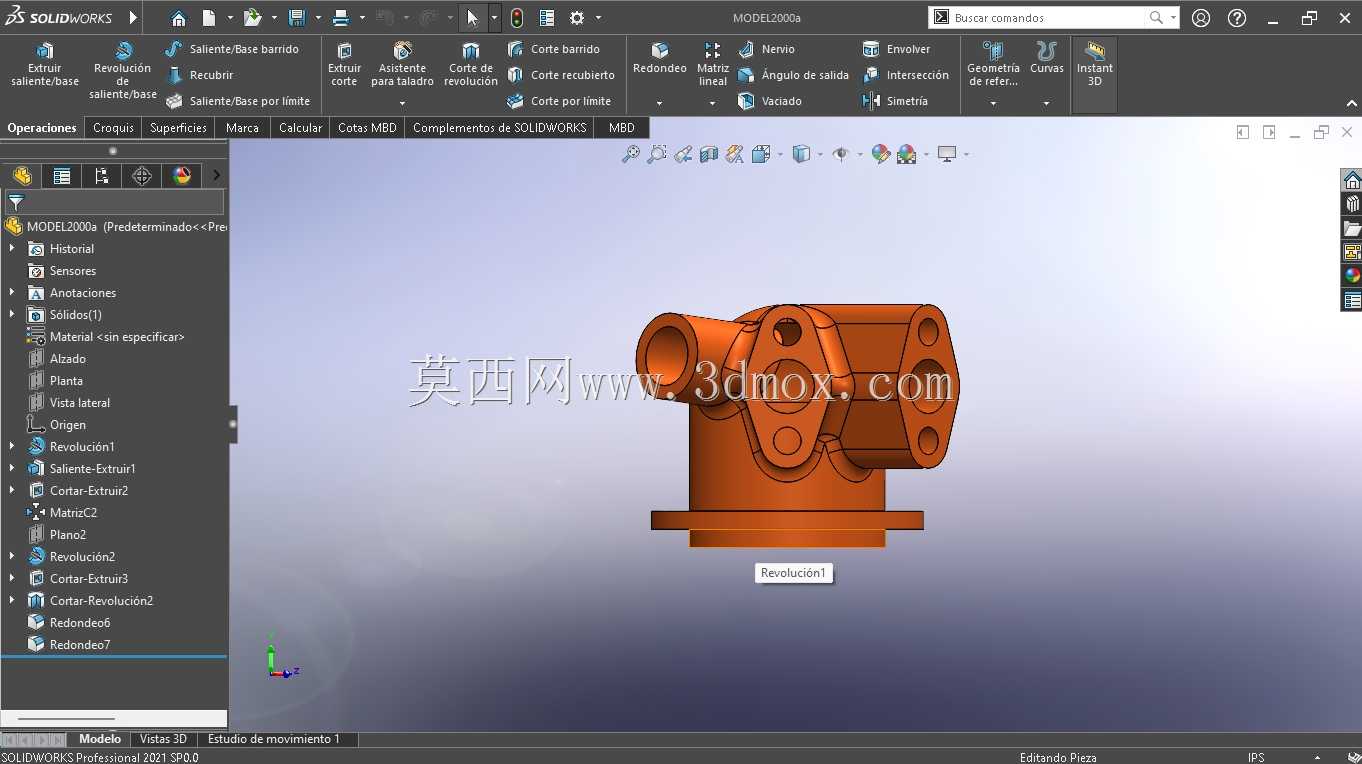
Task: Activate Revolución de saliente/base tool
Action: [123, 71]
